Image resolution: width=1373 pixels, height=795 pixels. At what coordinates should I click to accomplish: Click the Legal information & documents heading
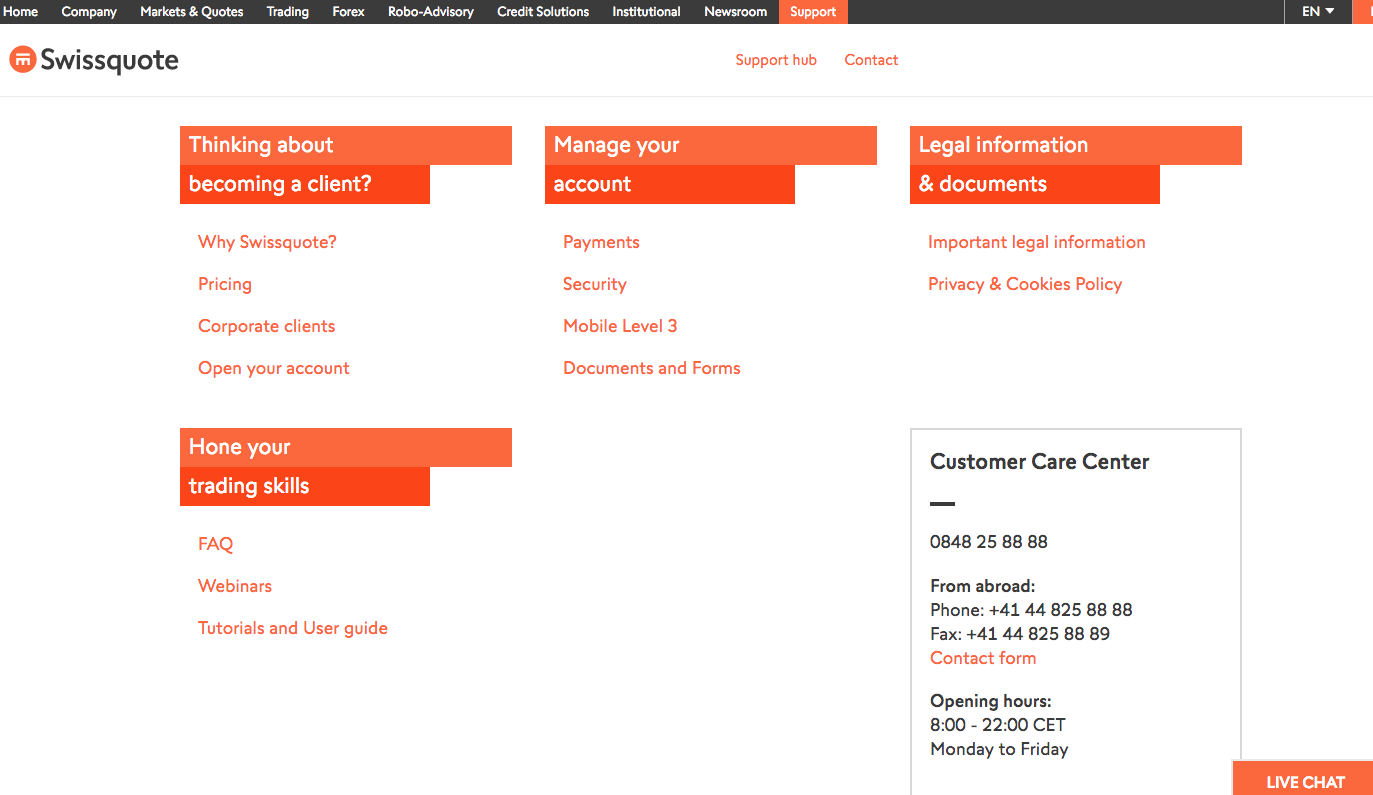coord(1076,165)
